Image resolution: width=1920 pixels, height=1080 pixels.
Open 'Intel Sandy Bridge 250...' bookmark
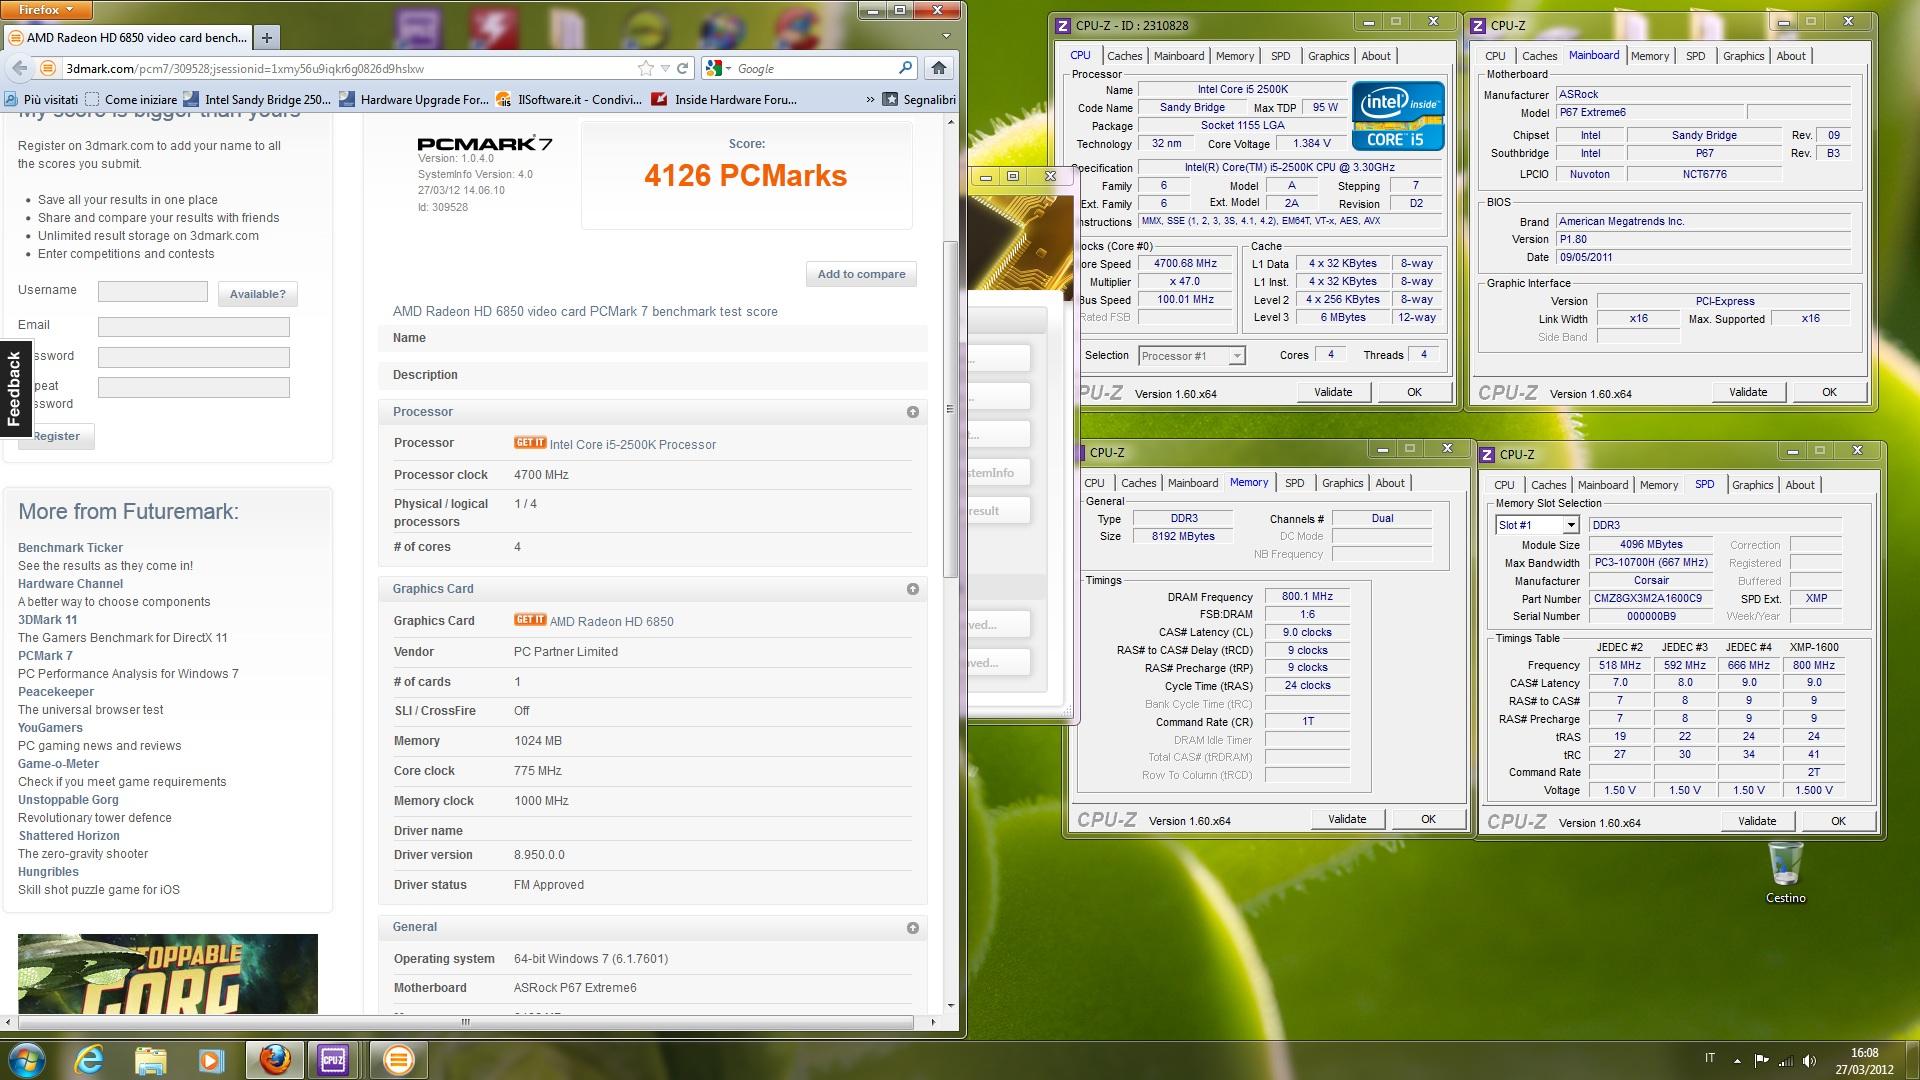tap(257, 99)
